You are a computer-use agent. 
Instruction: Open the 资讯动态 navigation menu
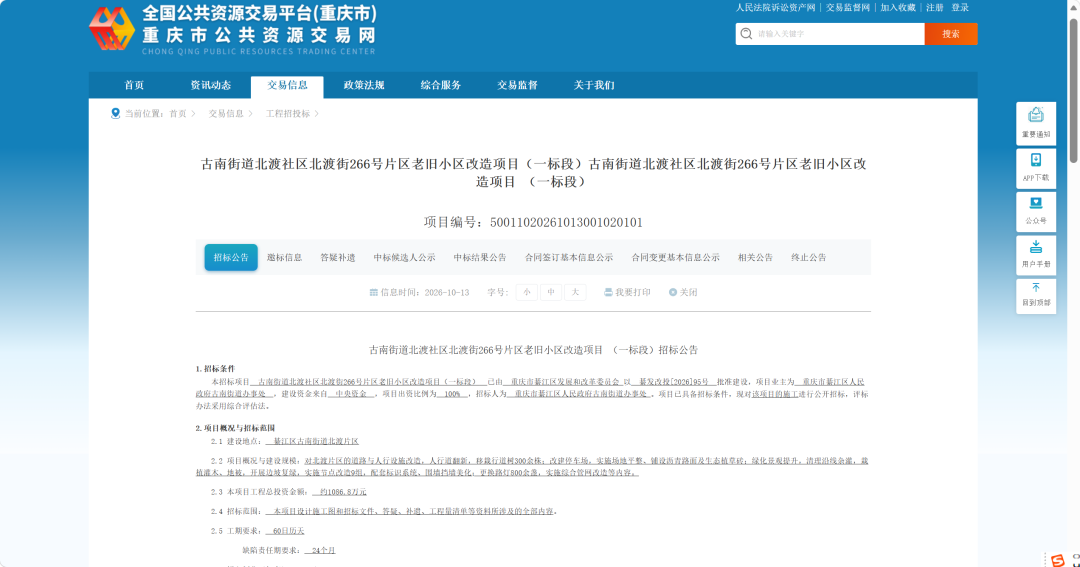(211, 85)
